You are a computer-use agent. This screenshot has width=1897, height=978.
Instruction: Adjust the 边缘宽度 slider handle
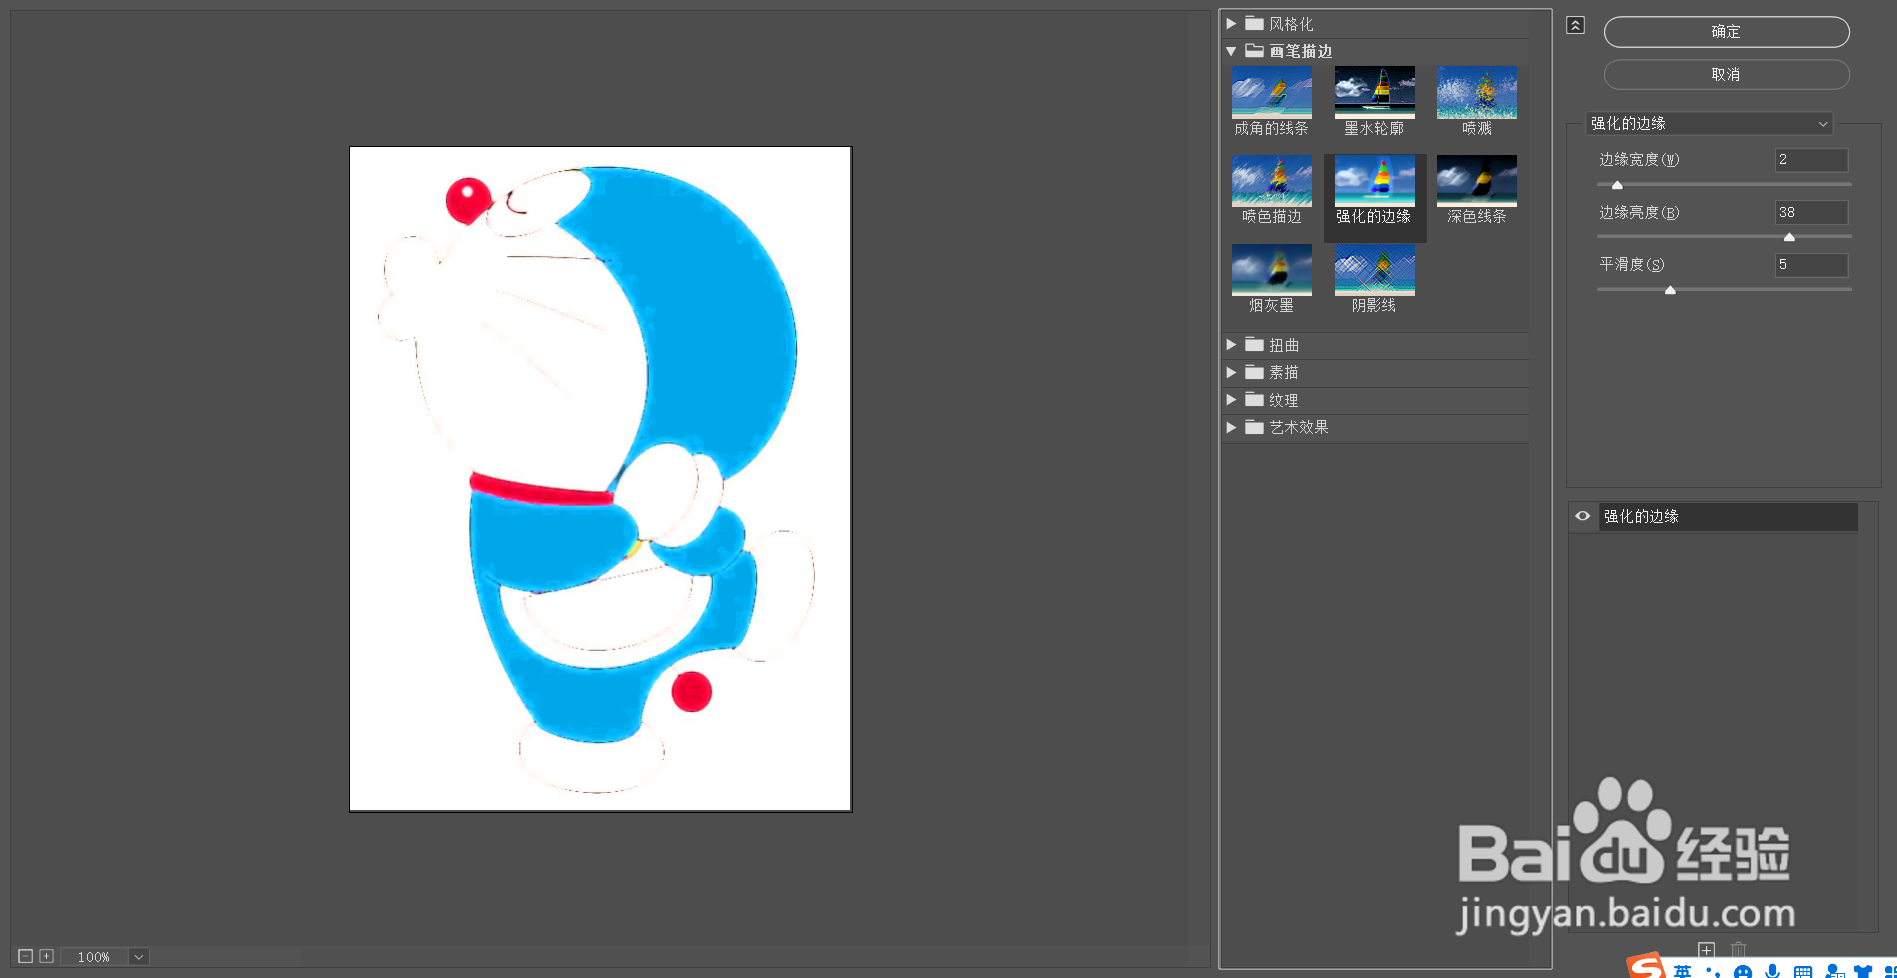[x=1617, y=185]
